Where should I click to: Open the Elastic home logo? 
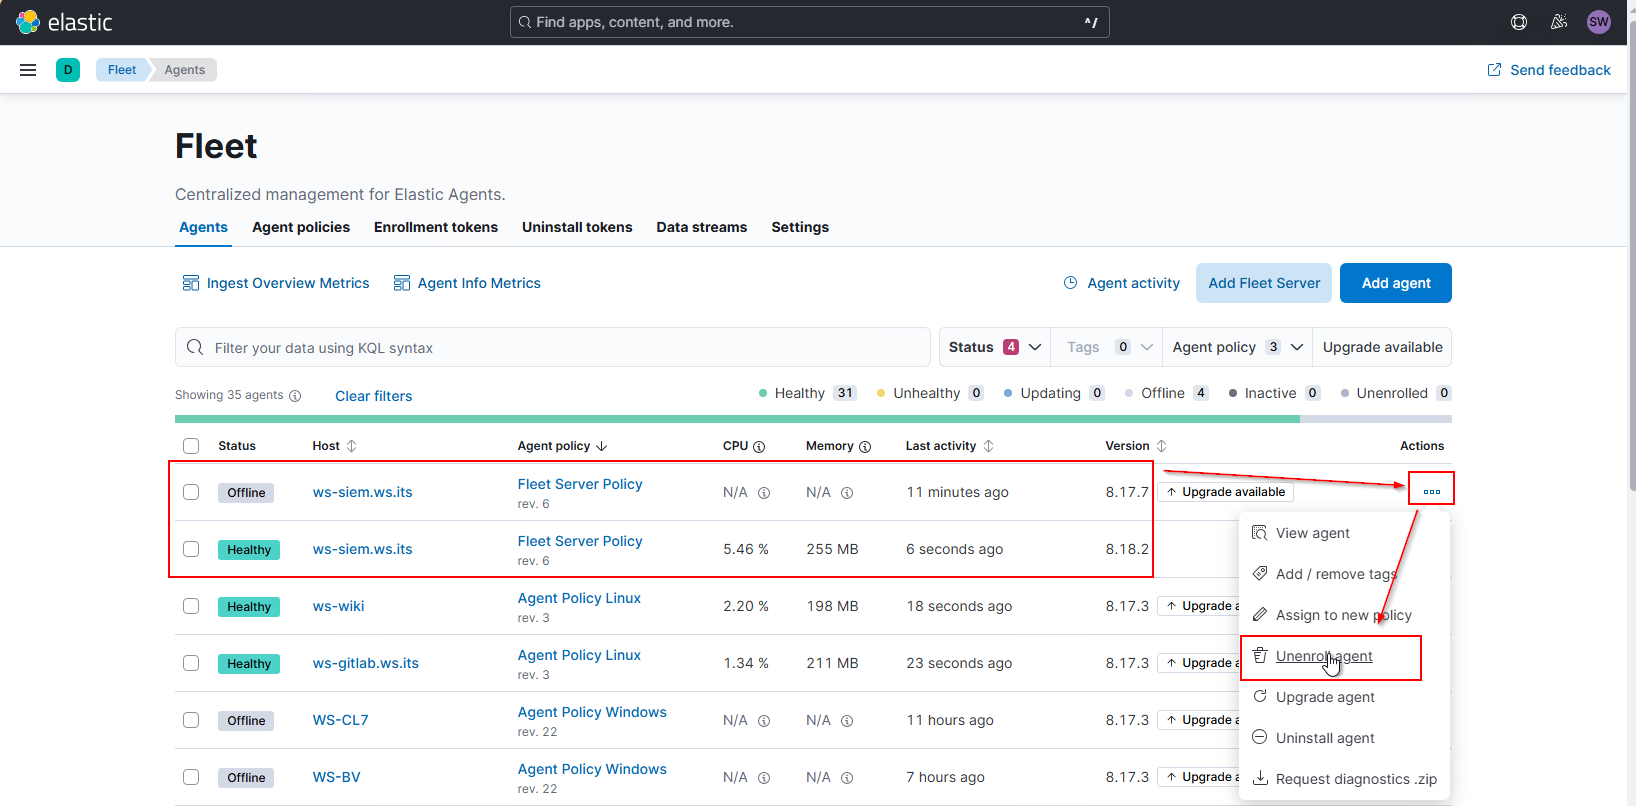tap(64, 22)
